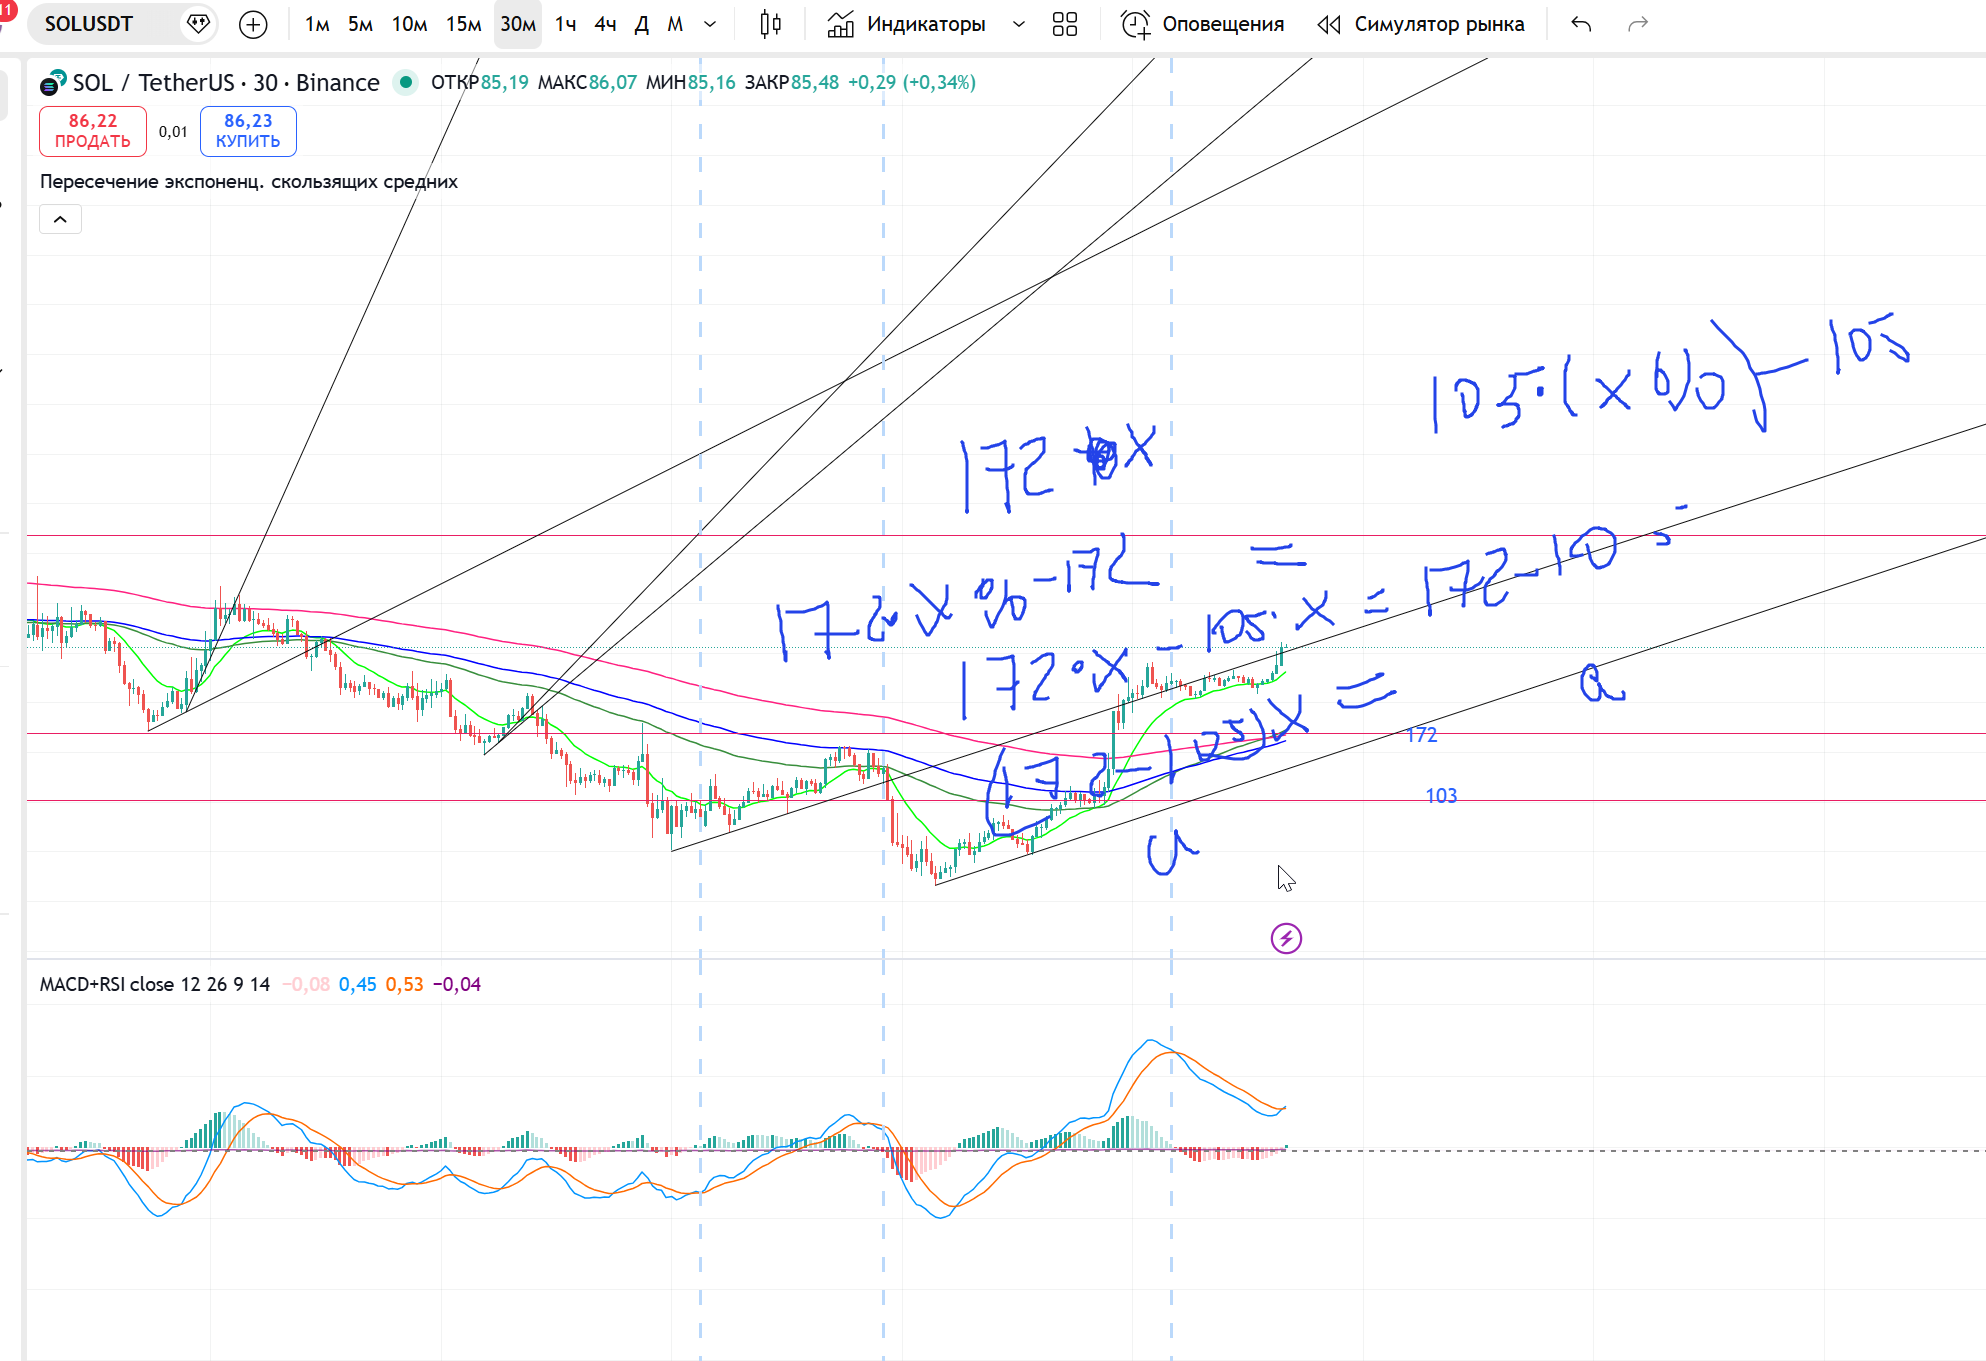Viewport: 1986px width, 1361px height.
Task: Click the redo arrow
Action: [1637, 24]
